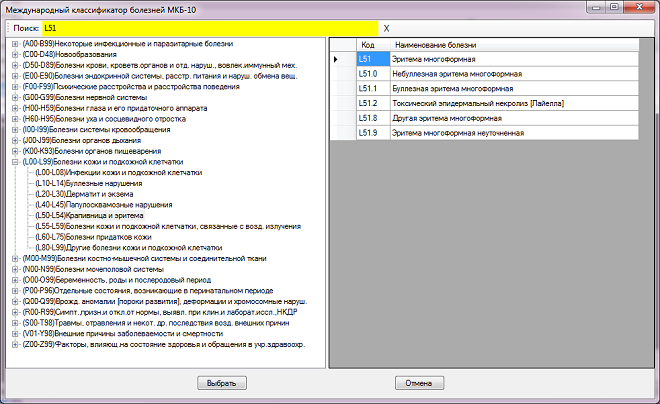Expand the (A00-B99) infectious diseases node

click(x=15, y=44)
